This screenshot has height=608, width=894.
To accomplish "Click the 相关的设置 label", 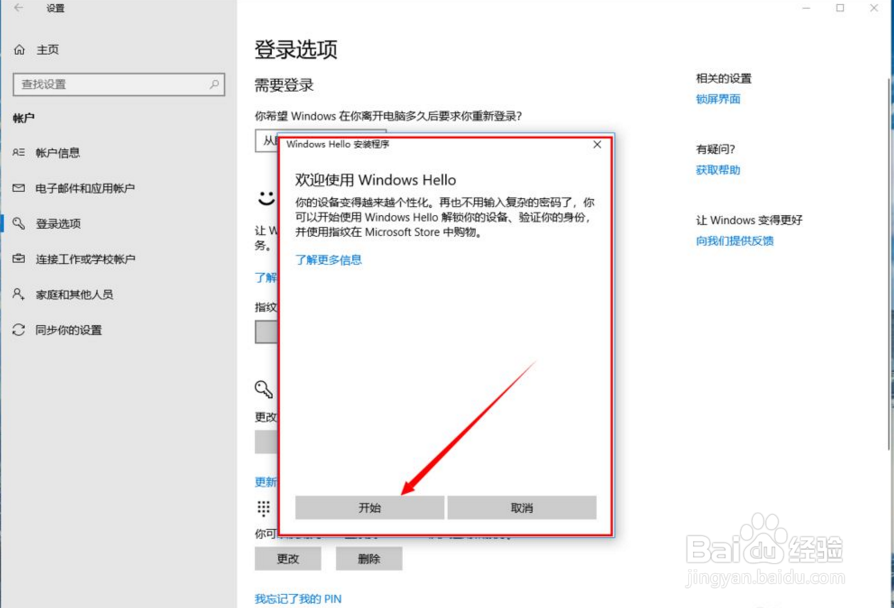I will click(x=724, y=79).
